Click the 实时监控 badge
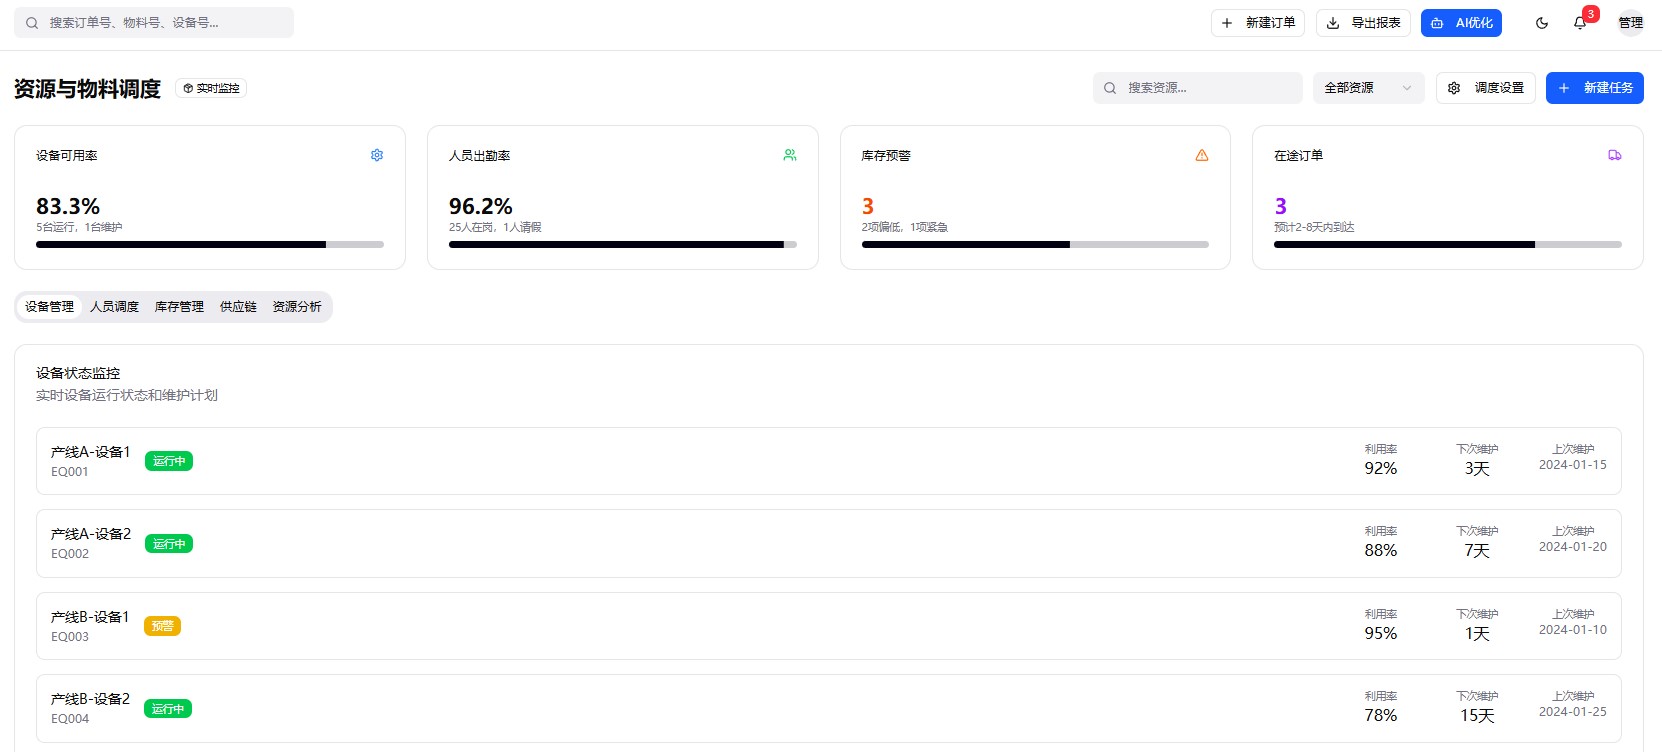 click(x=211, y=88)
